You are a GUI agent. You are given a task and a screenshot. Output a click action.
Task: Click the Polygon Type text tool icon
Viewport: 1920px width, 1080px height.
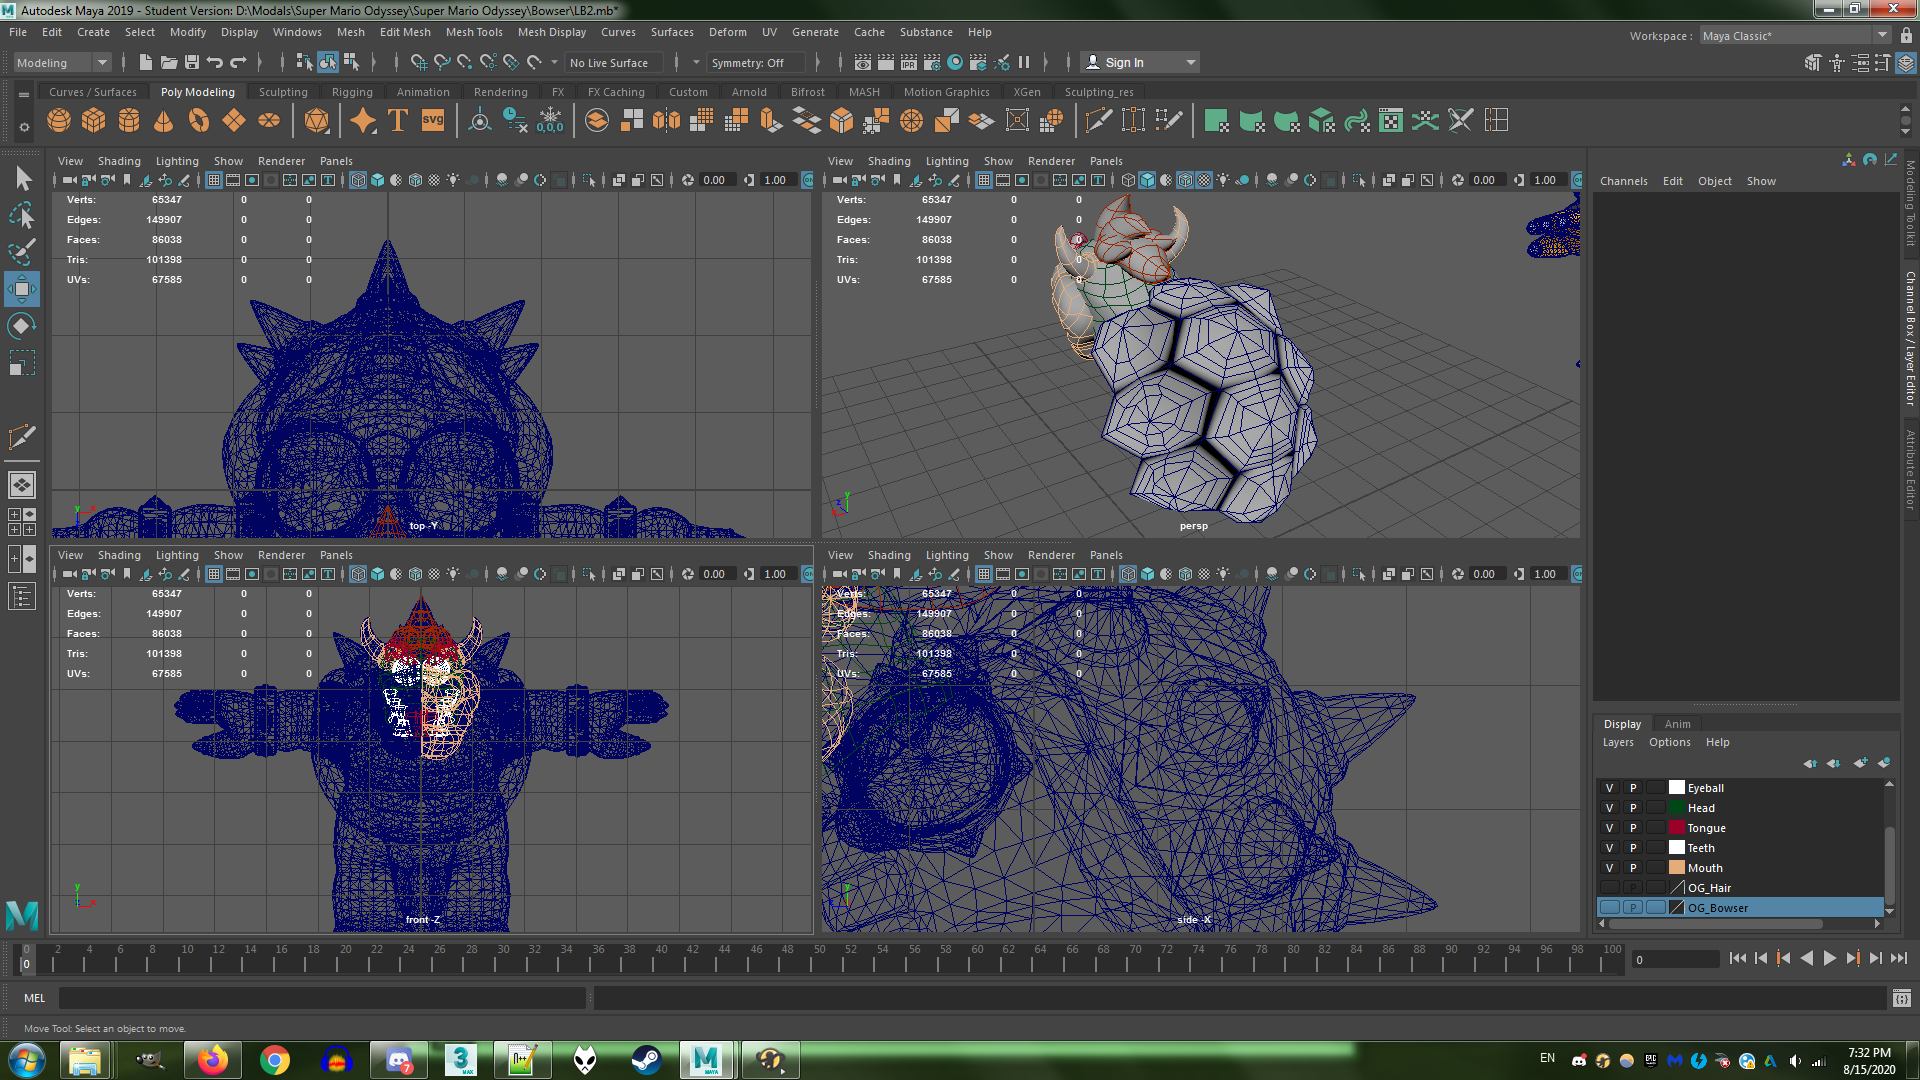[398, 121]
